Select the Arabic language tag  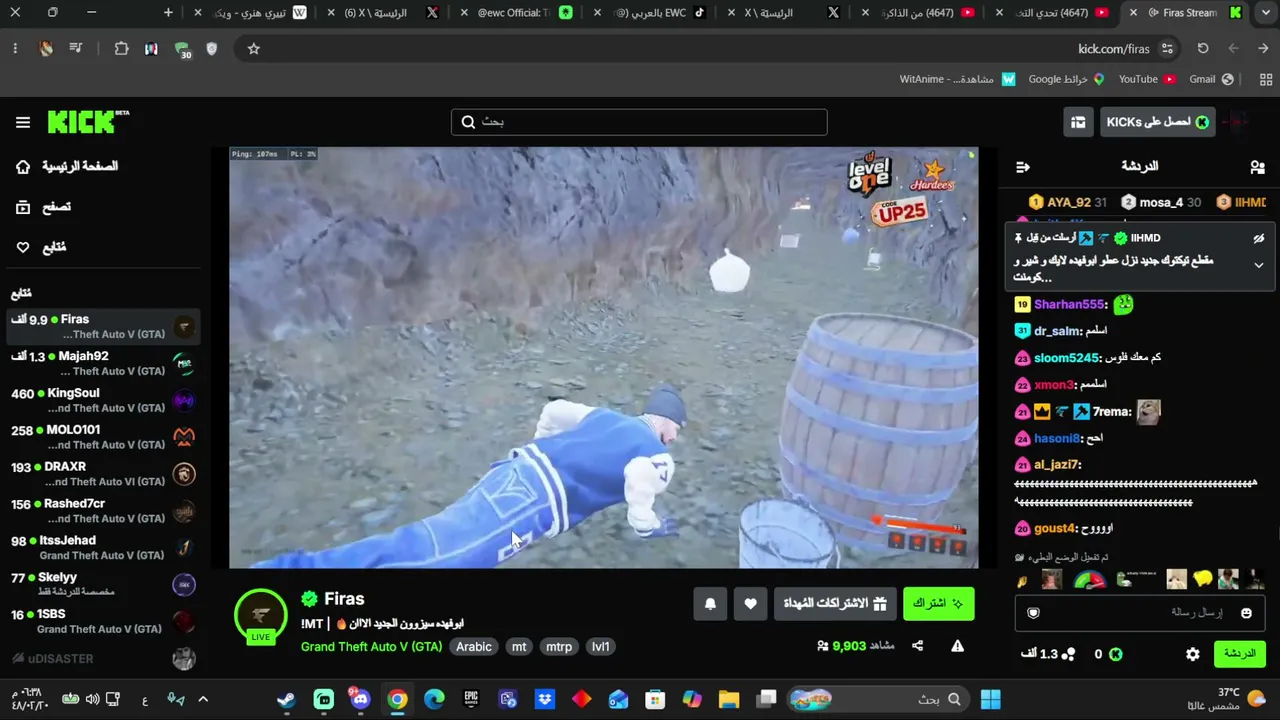click(x=474, y=647)
